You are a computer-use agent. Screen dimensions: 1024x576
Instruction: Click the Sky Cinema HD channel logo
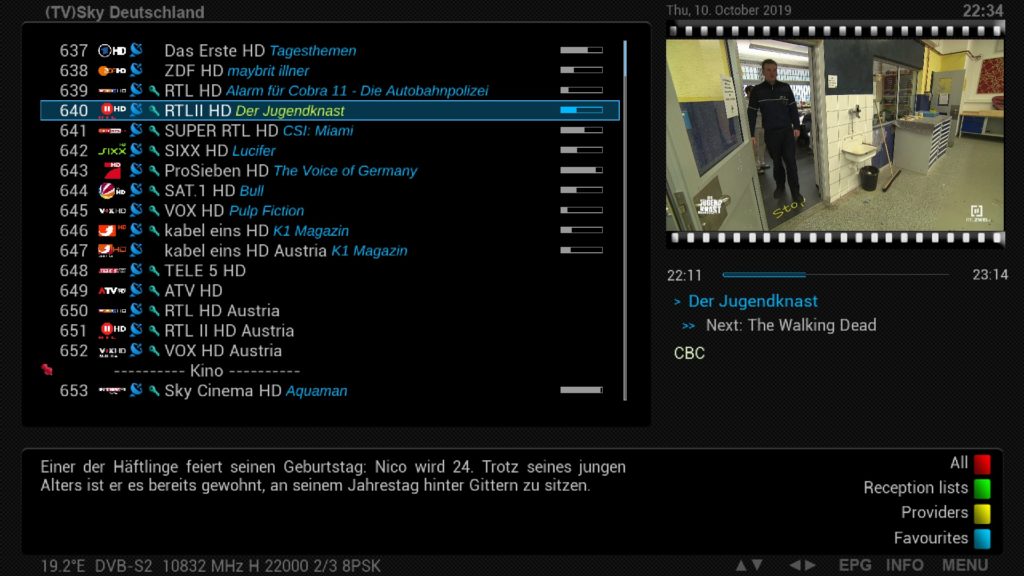point(112,391)
